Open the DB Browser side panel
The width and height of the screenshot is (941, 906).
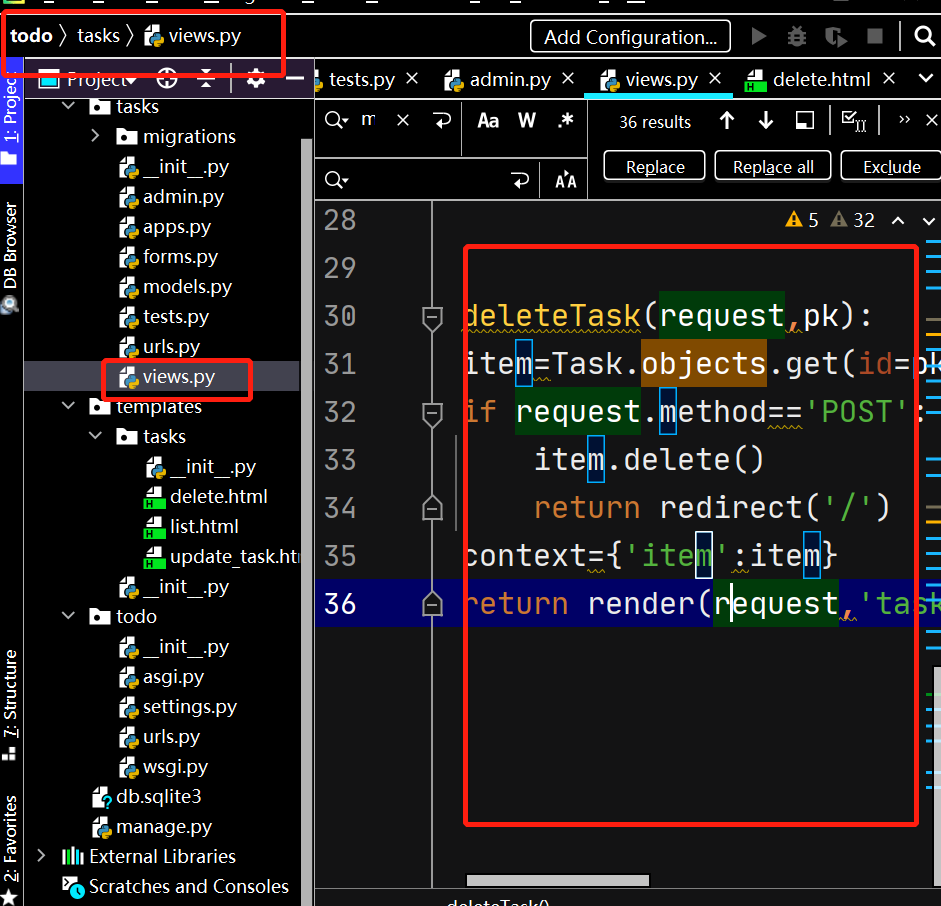click(11, 257)
